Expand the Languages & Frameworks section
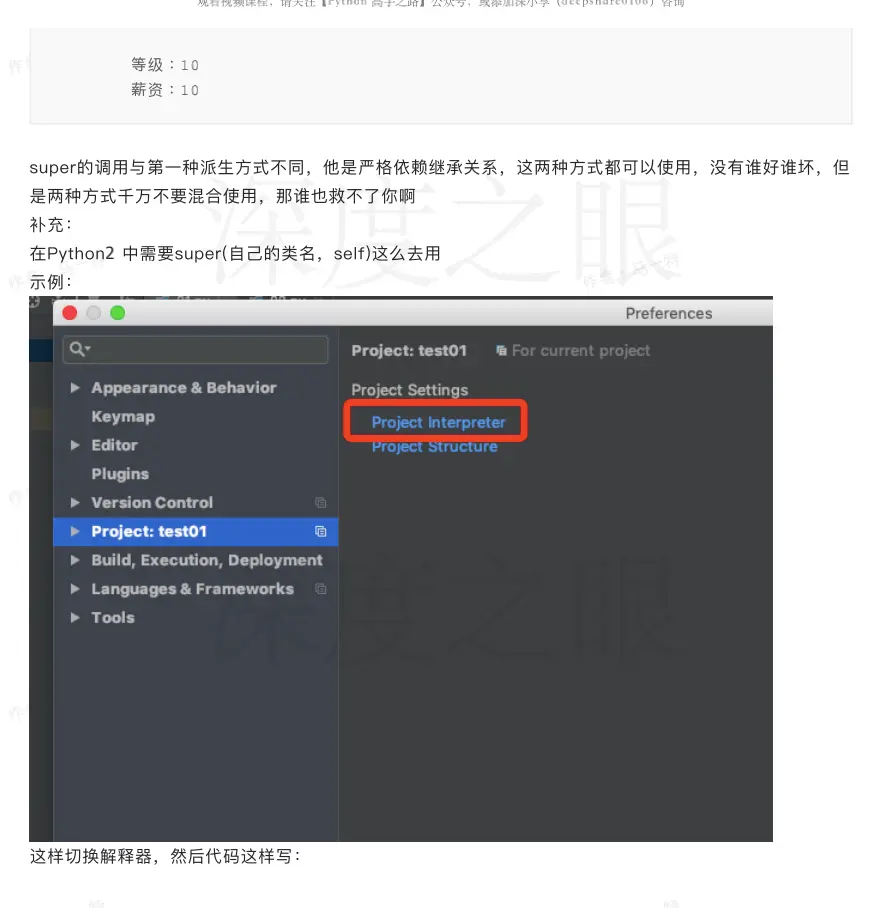 (75, 589)
